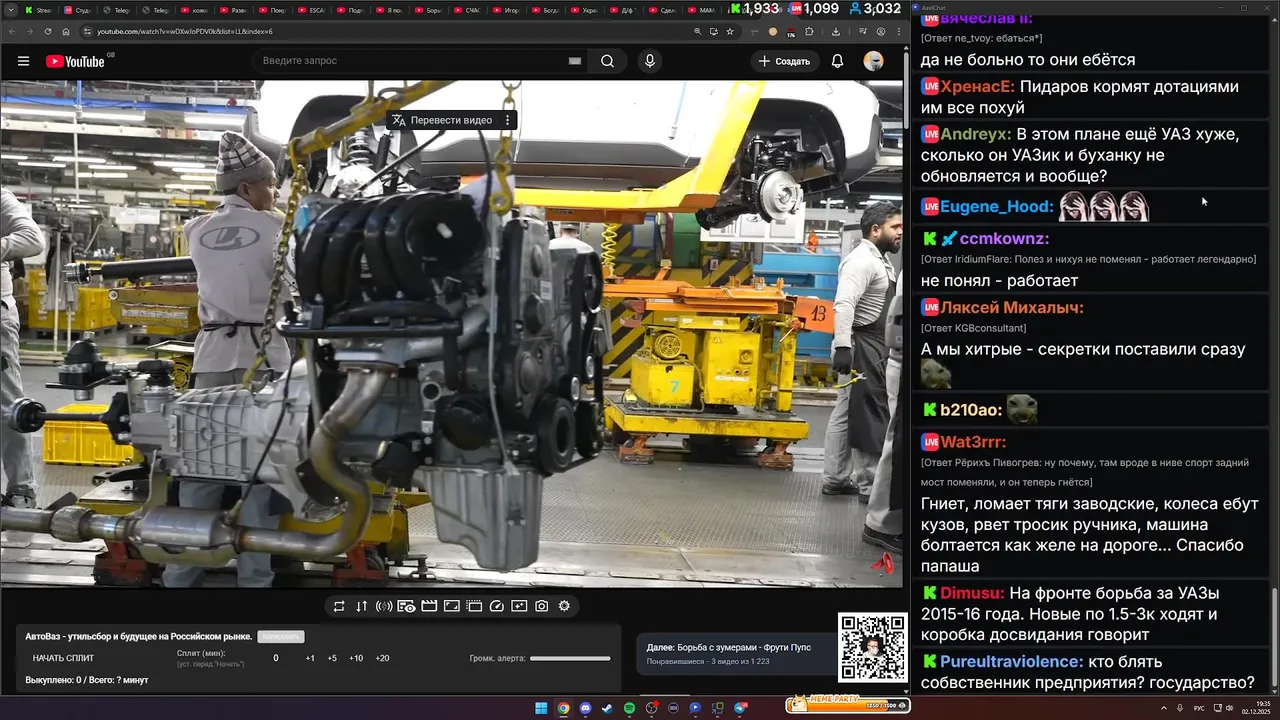Go to the YouTube home logo
This screenshot has height=720, width=1280.
(x=76, y=61)
